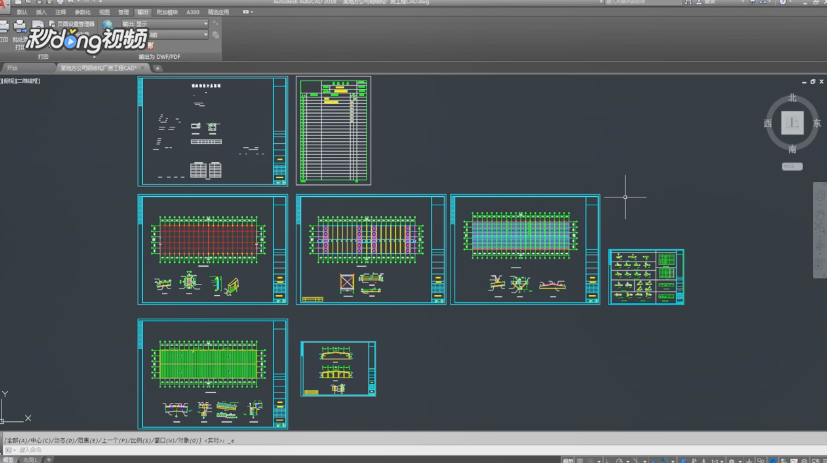The image size is (827, 463).
Task: Click the Save icon in the quick access toolbar
Action: (x=39, y=2)
